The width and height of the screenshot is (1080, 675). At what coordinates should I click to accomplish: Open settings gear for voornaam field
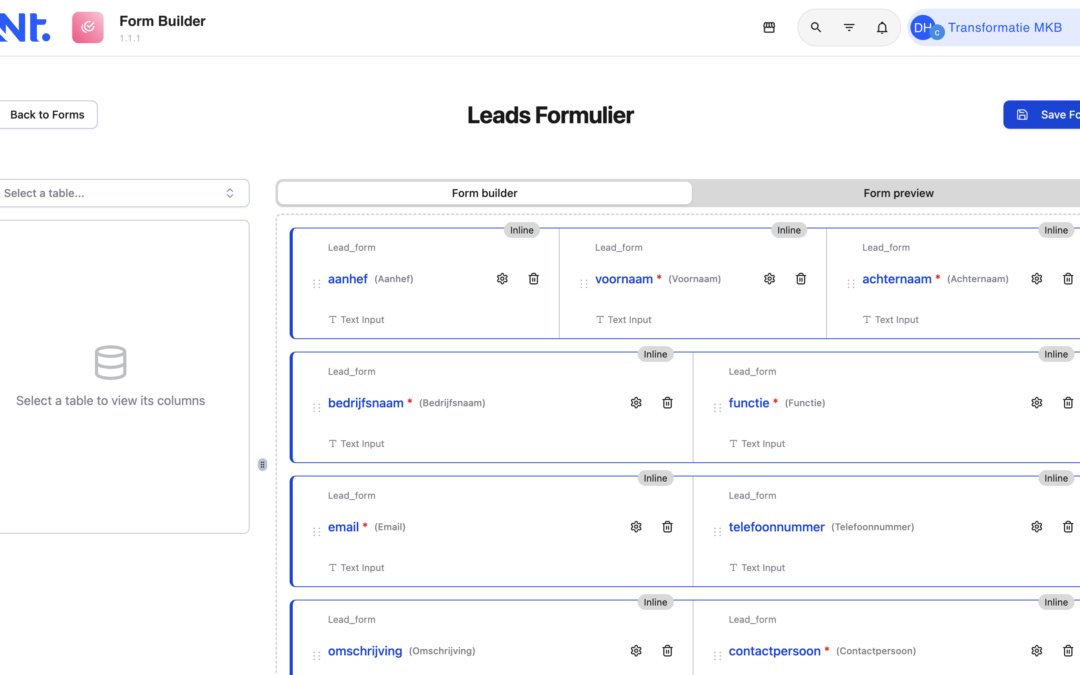pos(769,279)
